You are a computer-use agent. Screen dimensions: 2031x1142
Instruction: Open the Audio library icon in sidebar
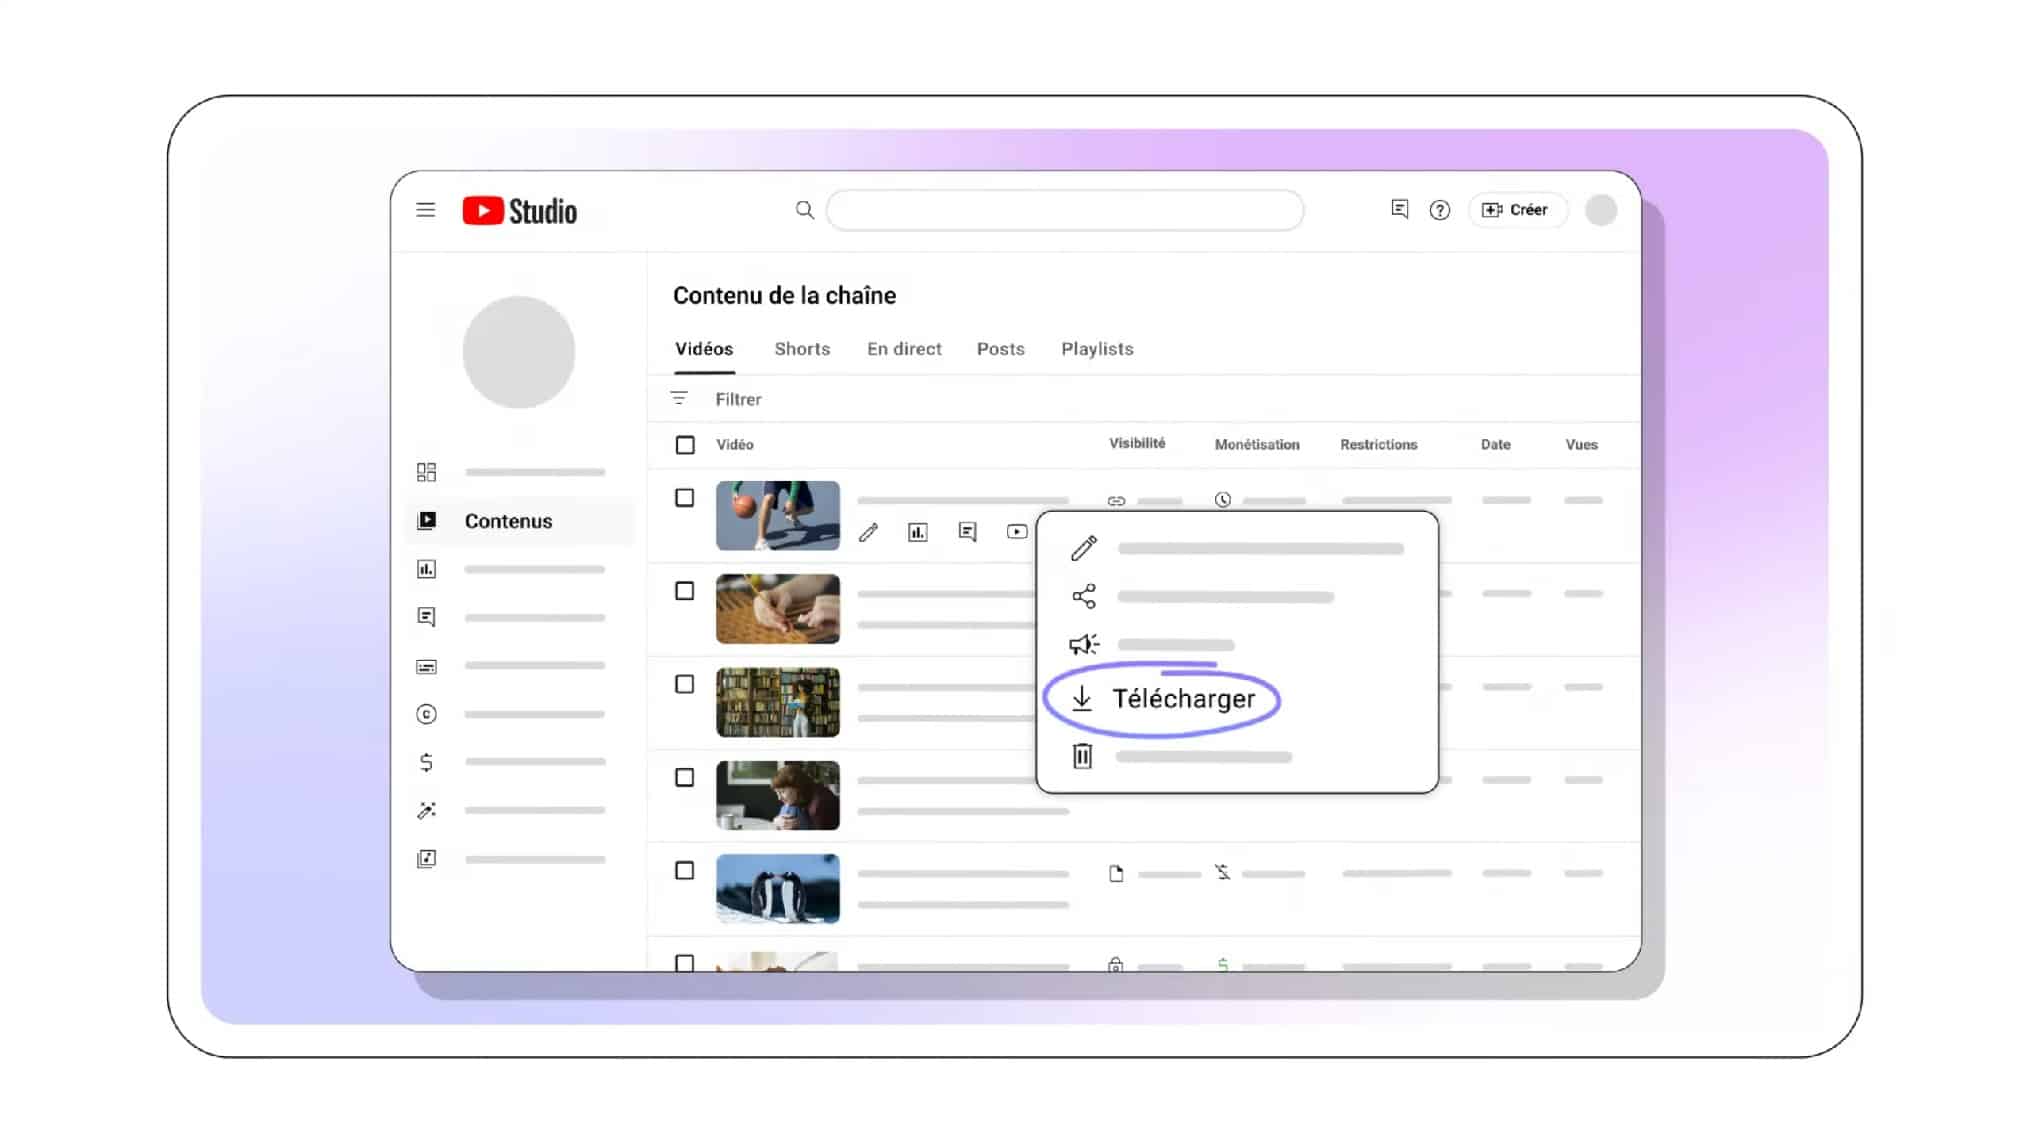[427, 858]
